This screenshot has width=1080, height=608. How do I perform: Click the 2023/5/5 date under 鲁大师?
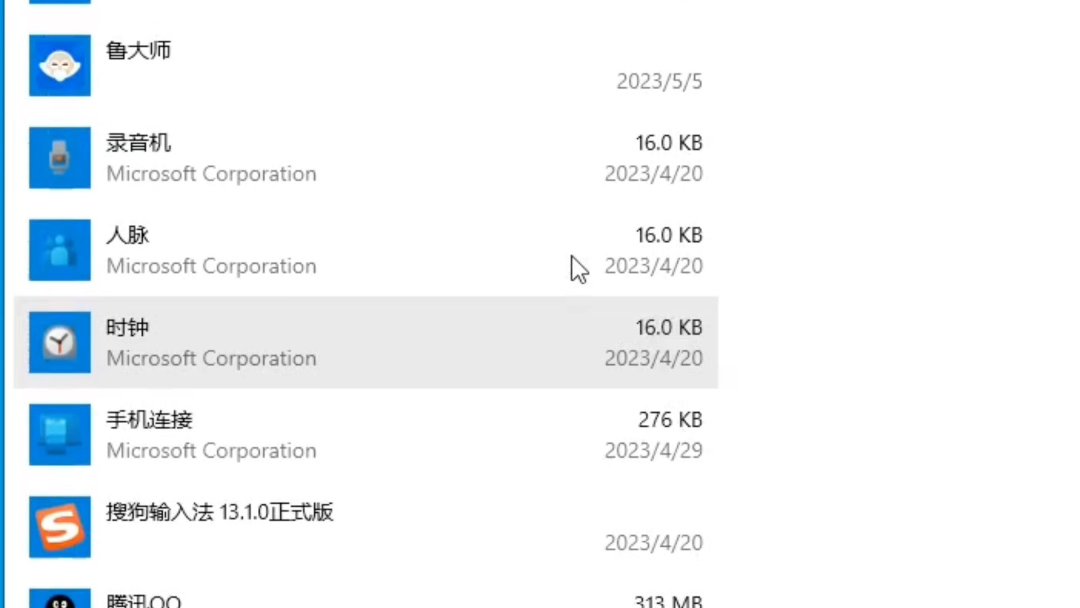click(x=661, y=81)
